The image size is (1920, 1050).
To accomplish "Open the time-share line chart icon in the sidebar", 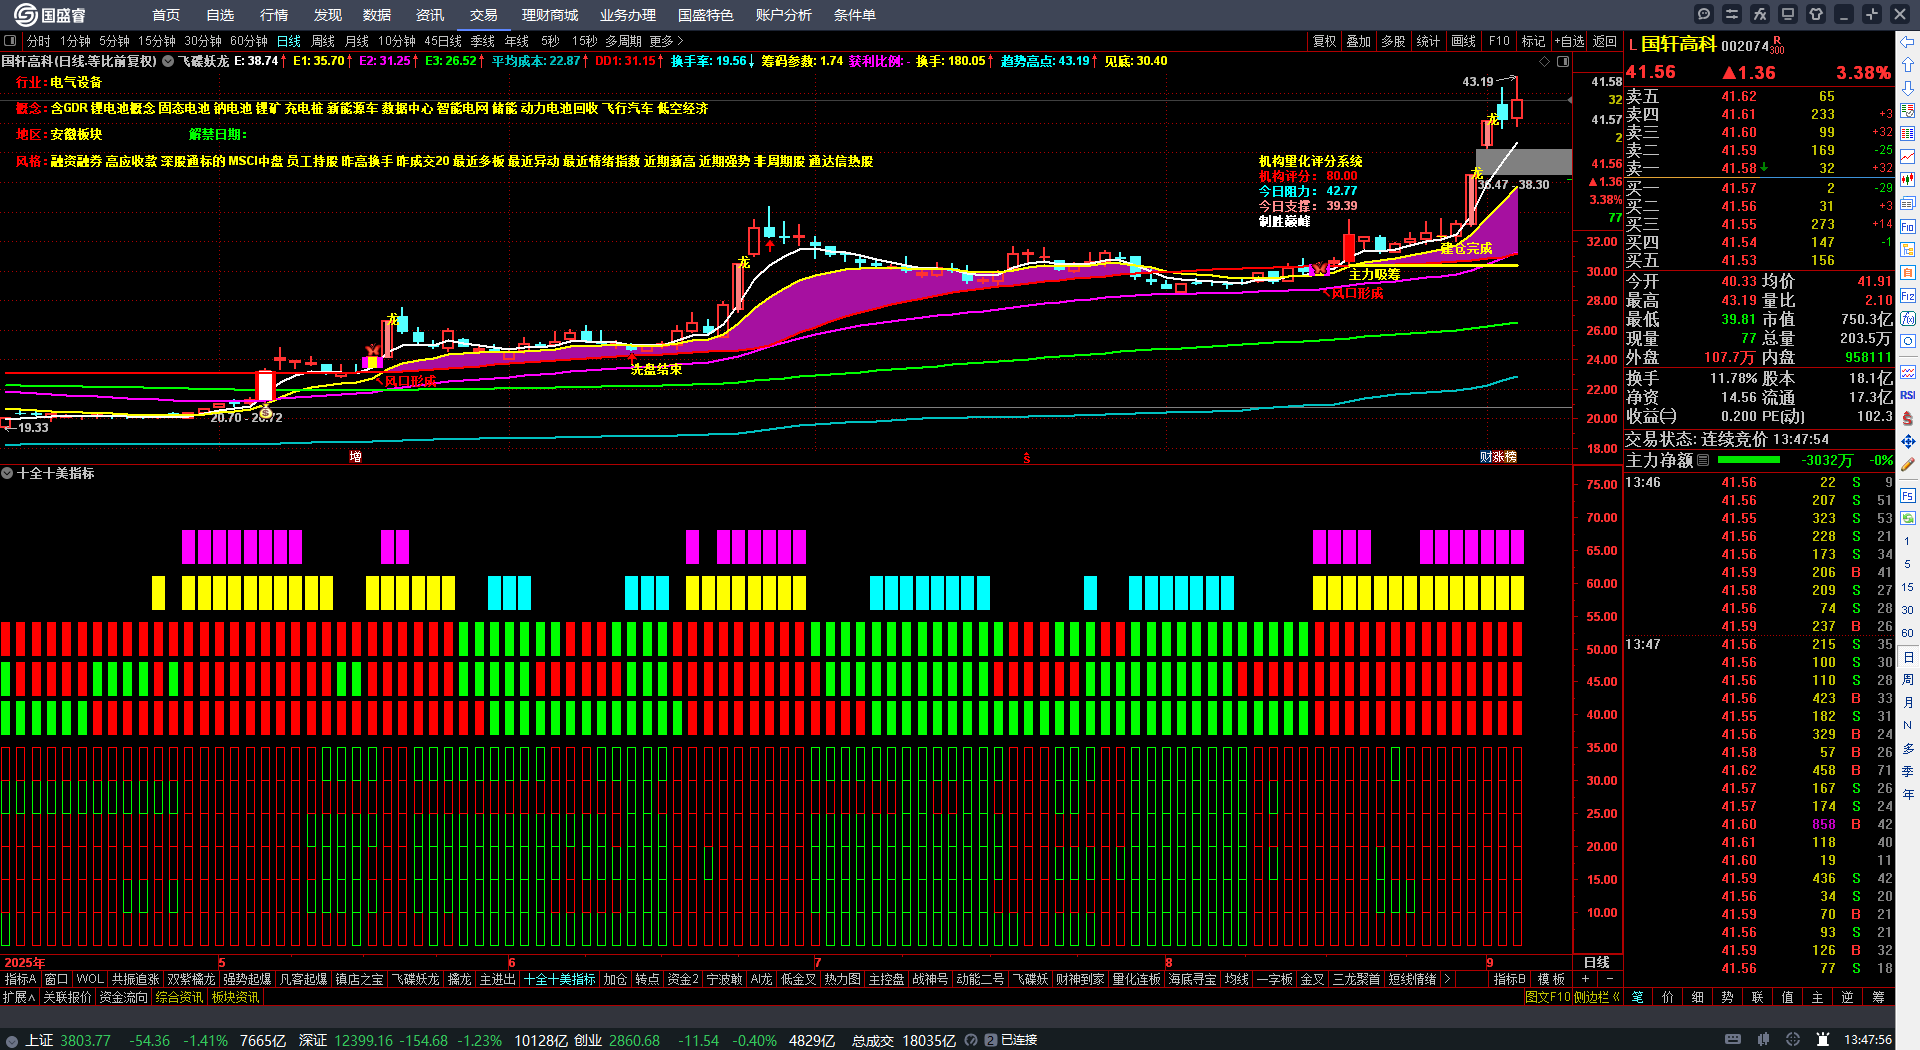I will (x=1908, y=157).
